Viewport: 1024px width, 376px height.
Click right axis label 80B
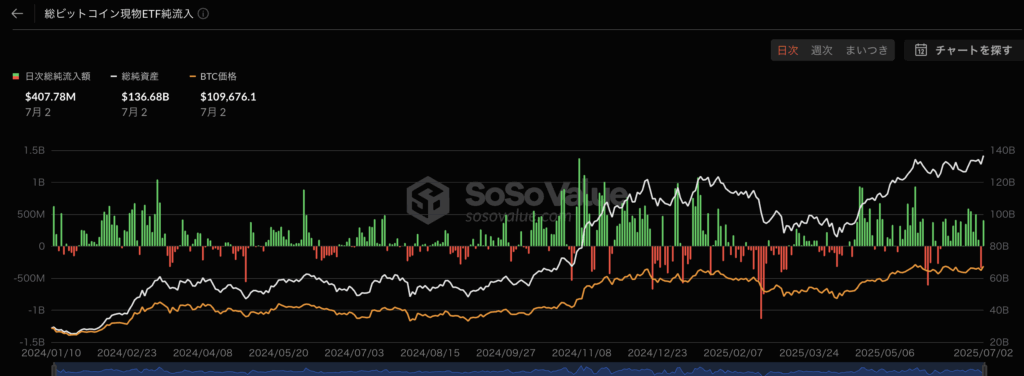pos(999,246)
